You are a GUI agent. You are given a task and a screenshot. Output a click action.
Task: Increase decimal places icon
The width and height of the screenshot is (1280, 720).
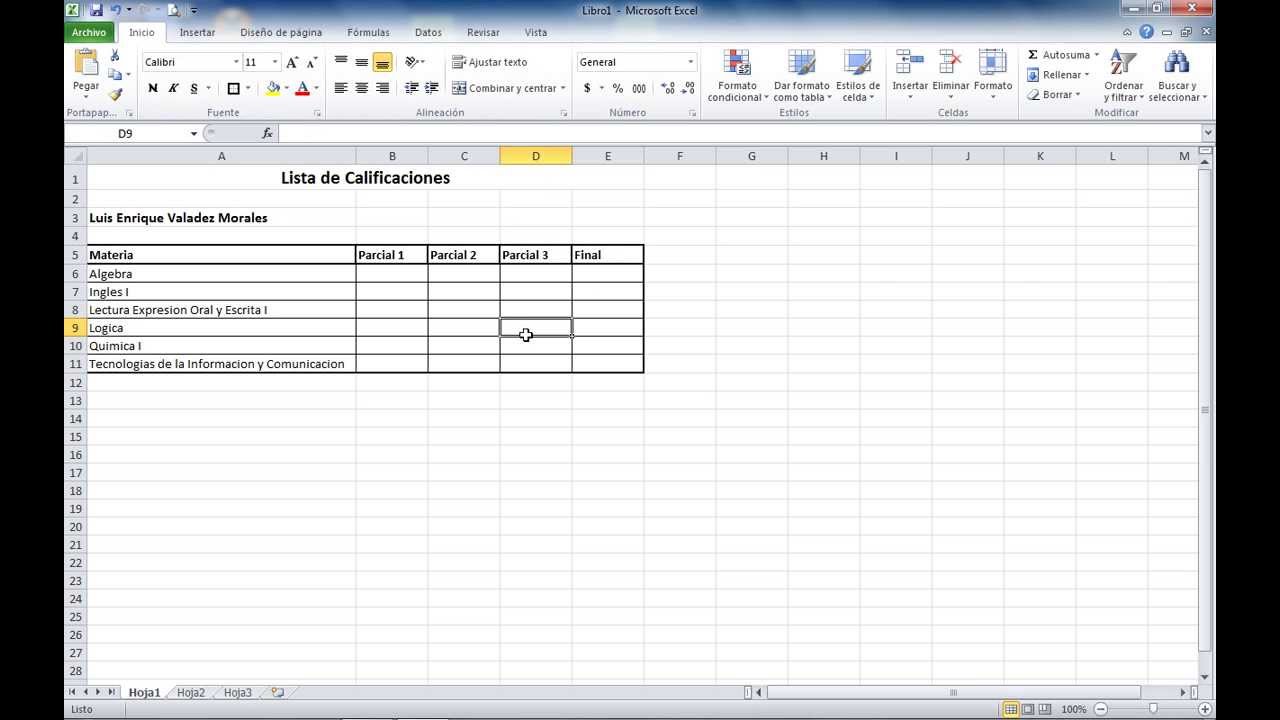(x=668, y=88)
